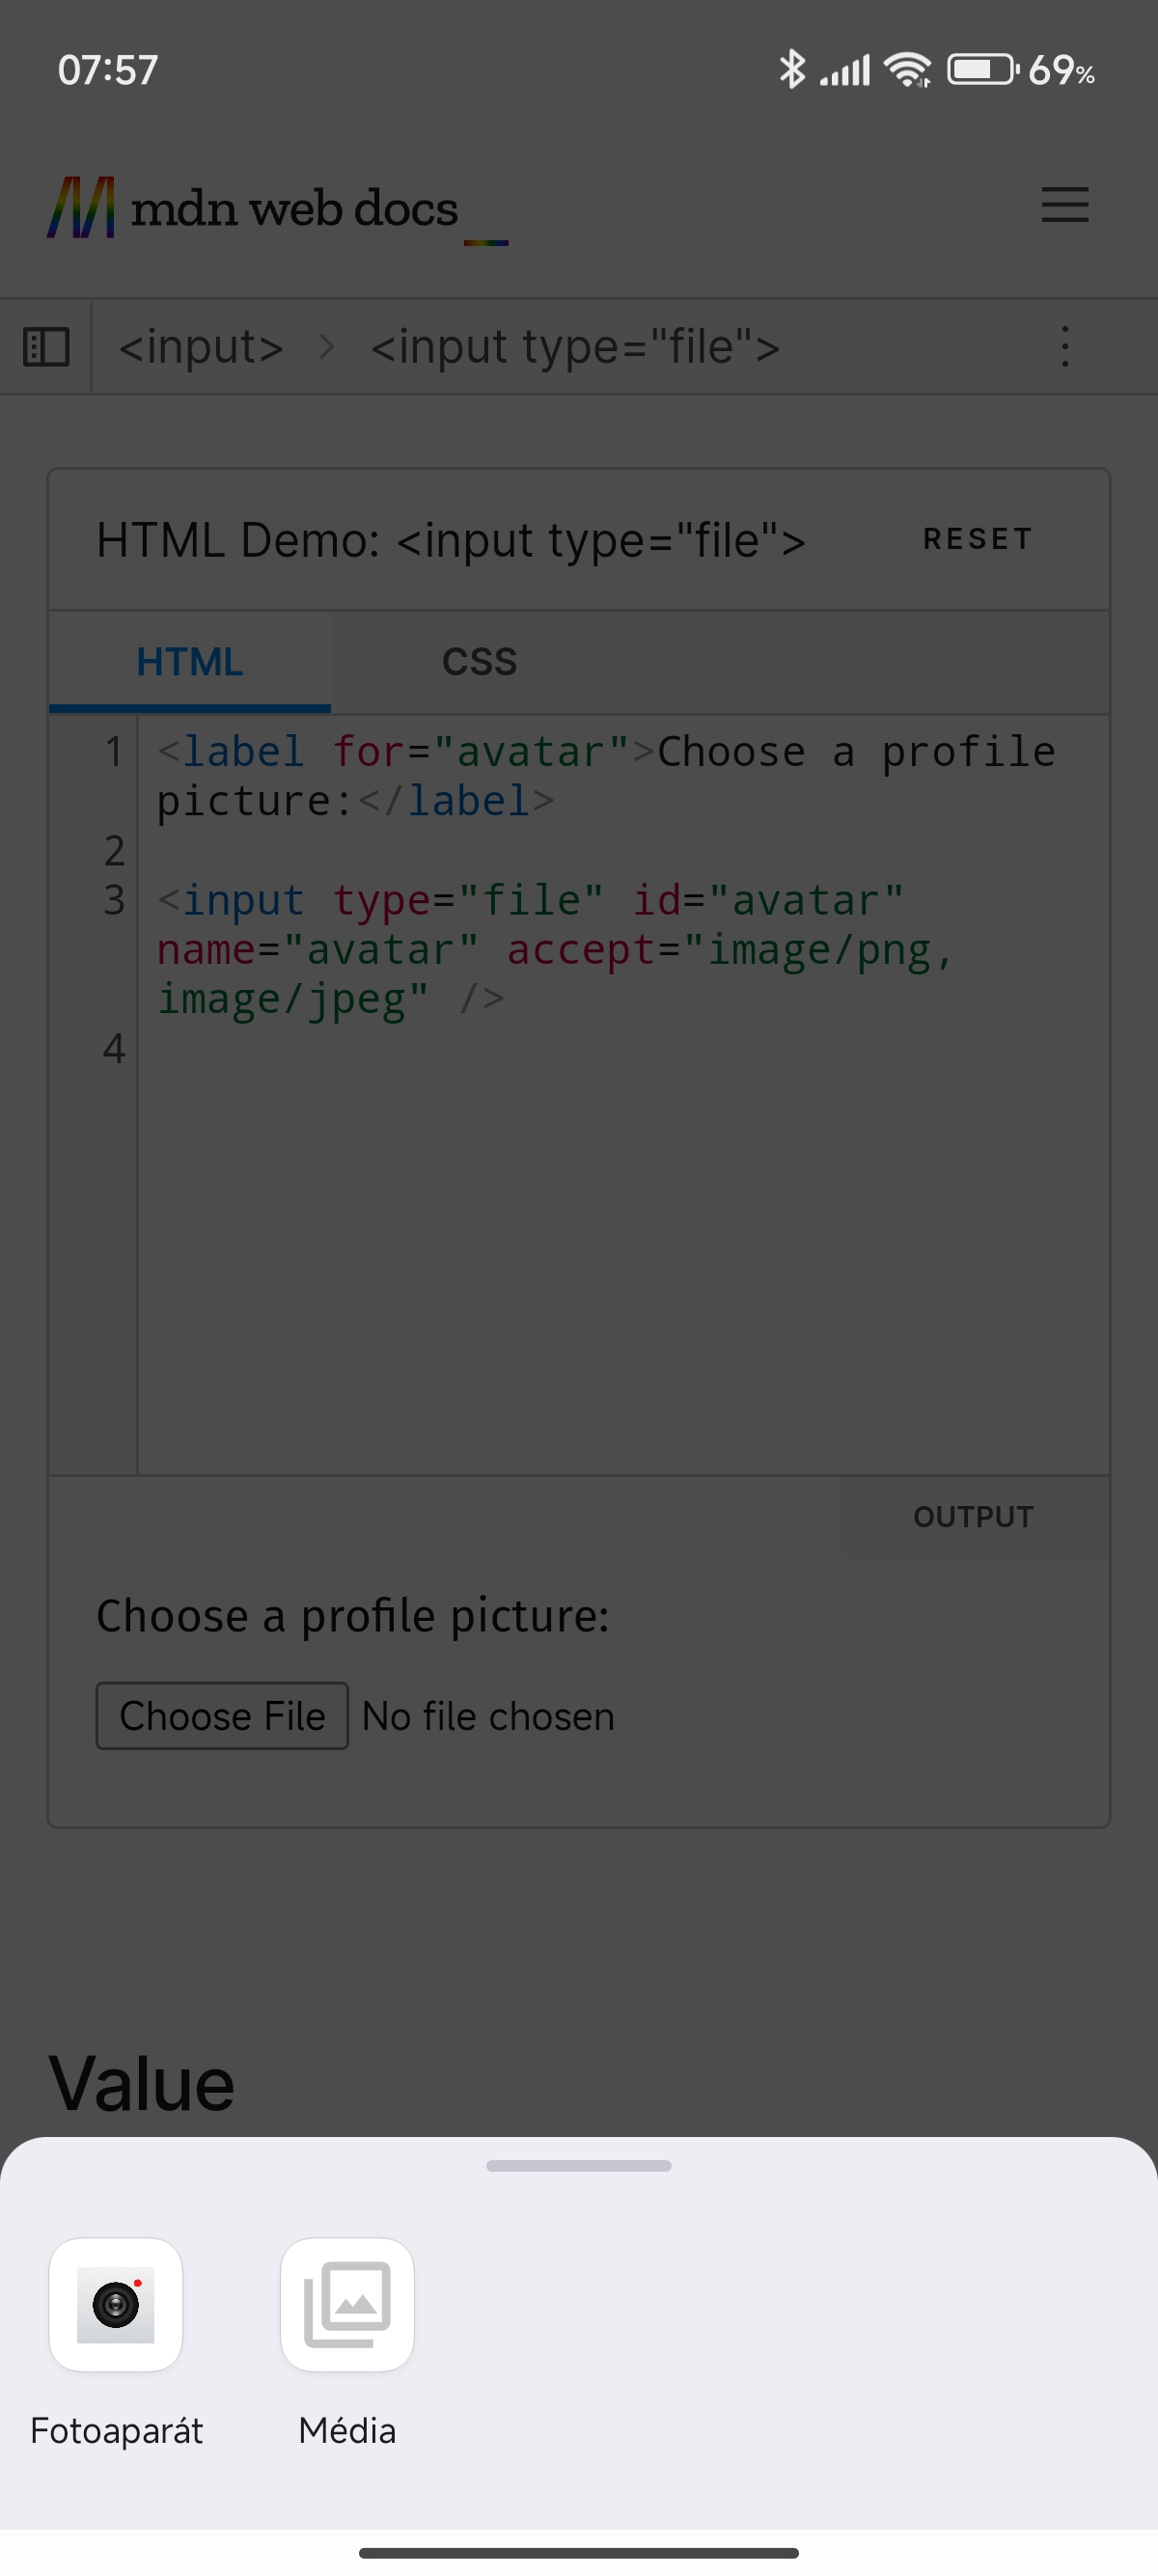Toggle the sidebar panel icon

pos(46,347)
